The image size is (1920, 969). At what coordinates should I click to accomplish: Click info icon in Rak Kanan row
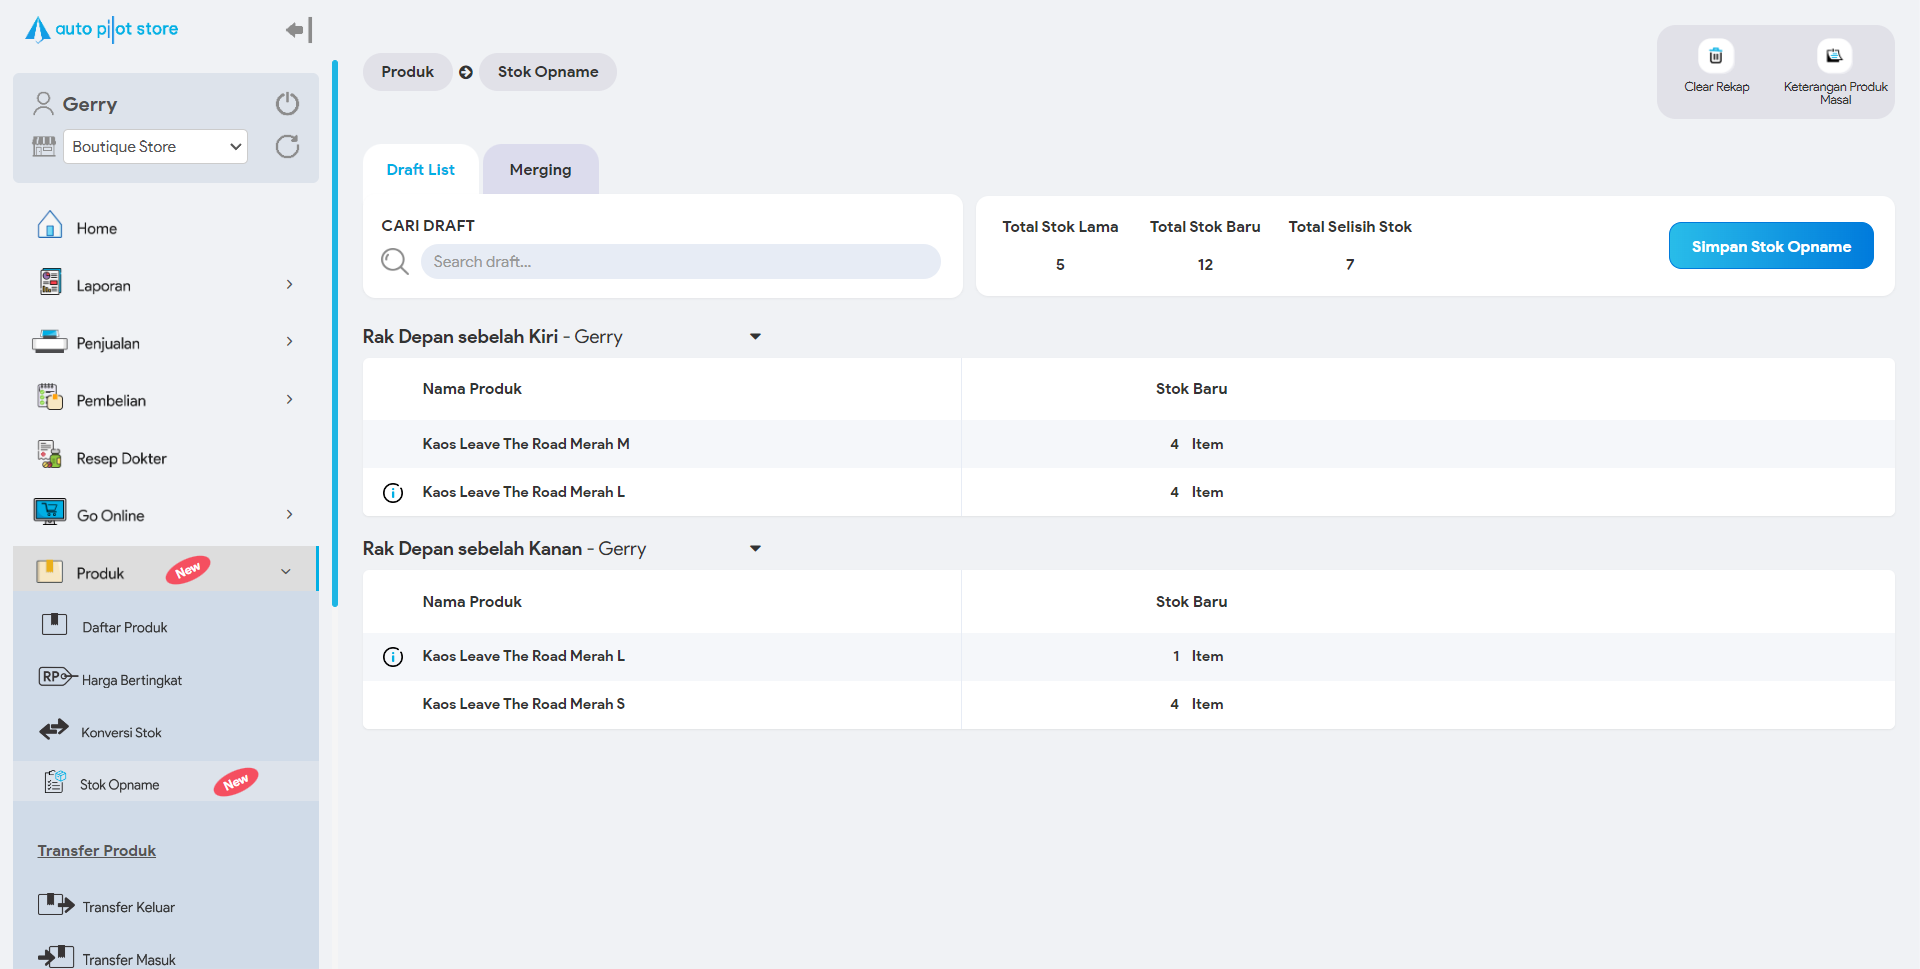pyautogui.click(x=393, y=657)
